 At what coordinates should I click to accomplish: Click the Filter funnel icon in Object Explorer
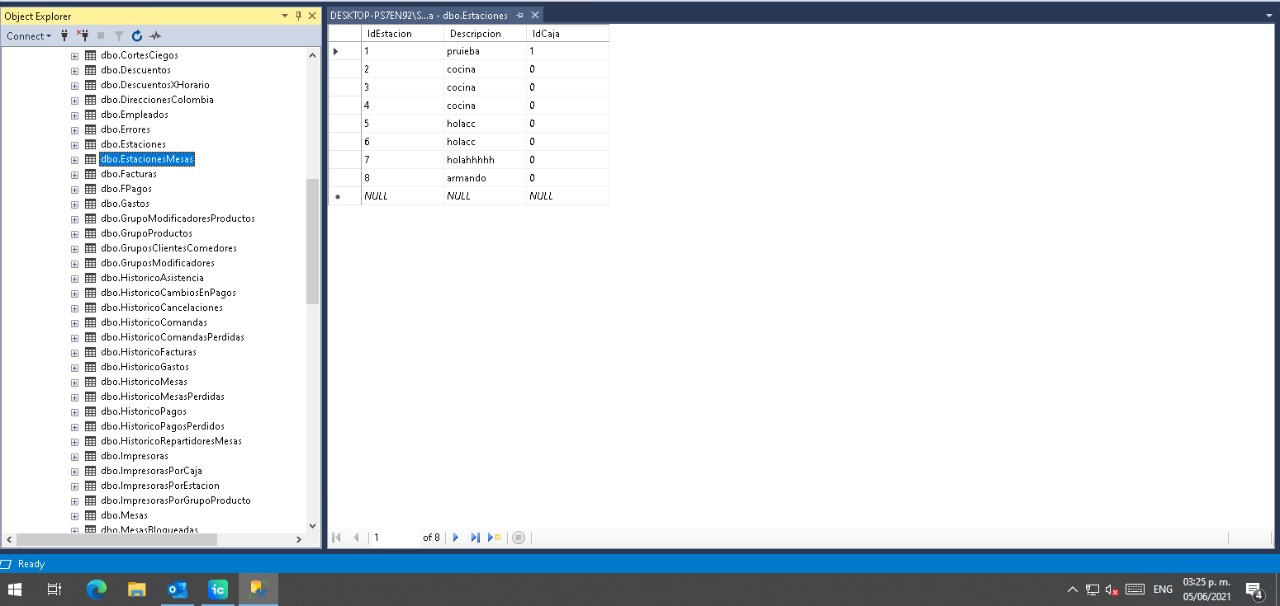pyautogui.click(x=118, y=36)
